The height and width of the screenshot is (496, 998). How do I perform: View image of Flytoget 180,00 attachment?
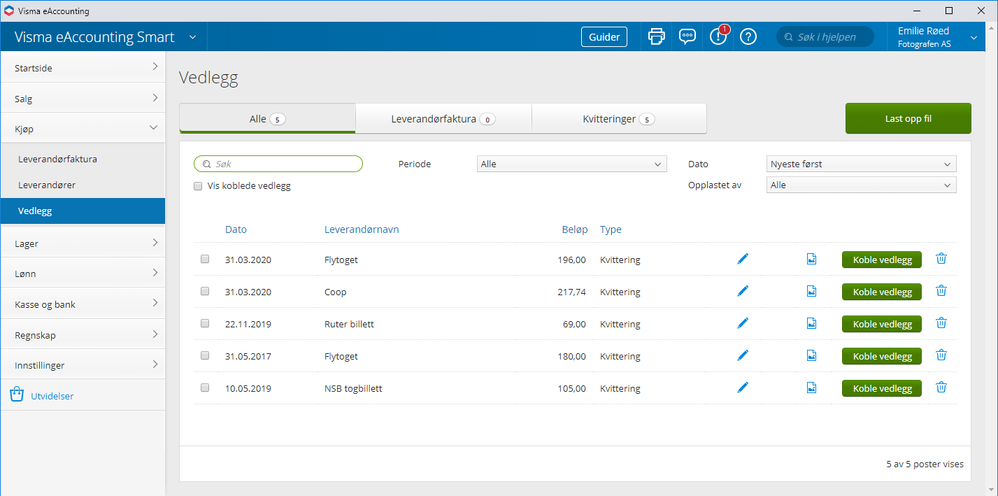point(812,355)
